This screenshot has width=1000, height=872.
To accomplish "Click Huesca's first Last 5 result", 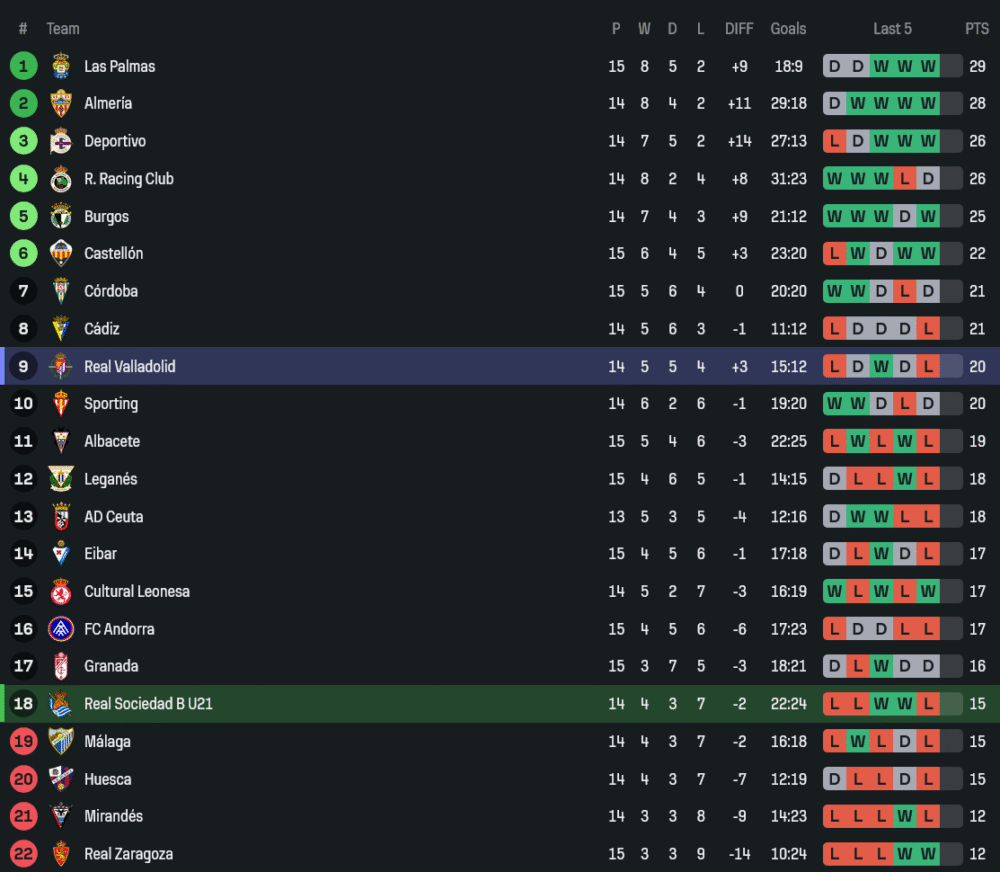I will 834,779.
